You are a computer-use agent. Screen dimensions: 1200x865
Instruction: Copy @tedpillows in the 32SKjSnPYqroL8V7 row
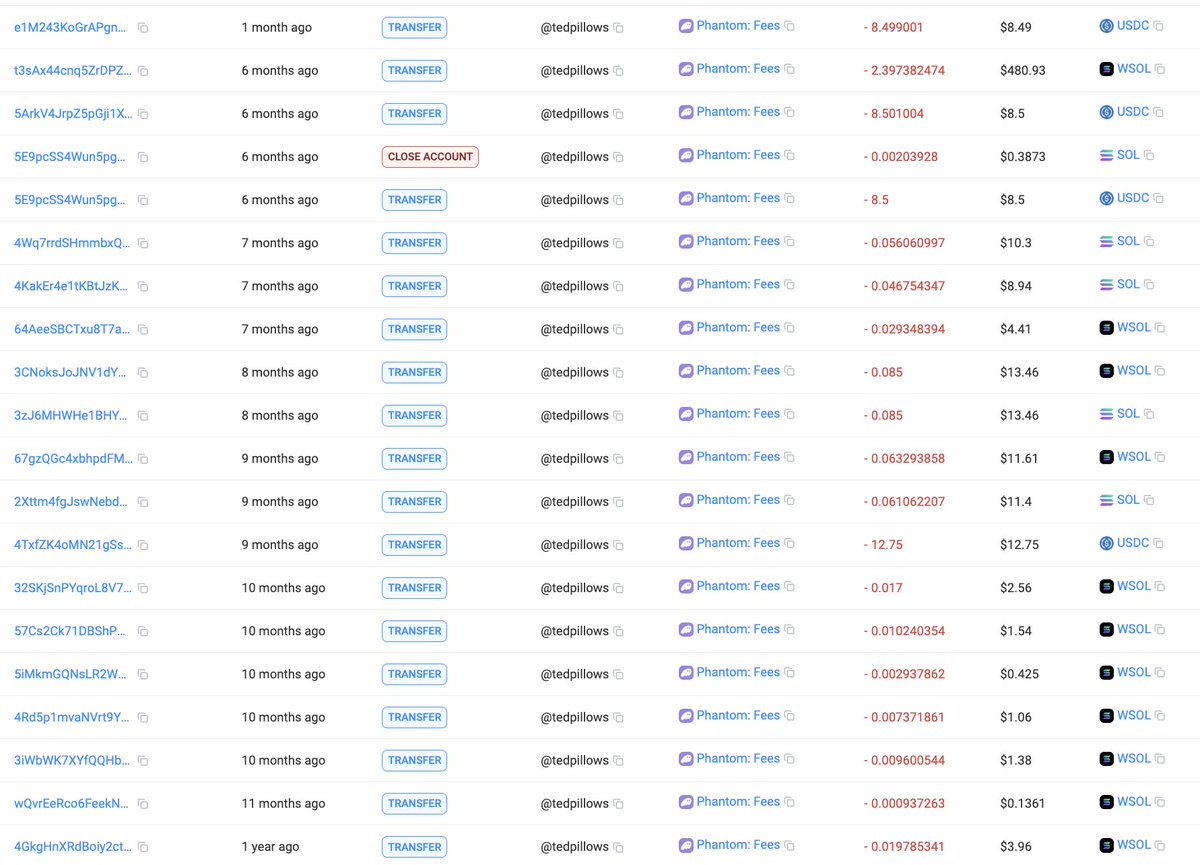pos(618,589)
